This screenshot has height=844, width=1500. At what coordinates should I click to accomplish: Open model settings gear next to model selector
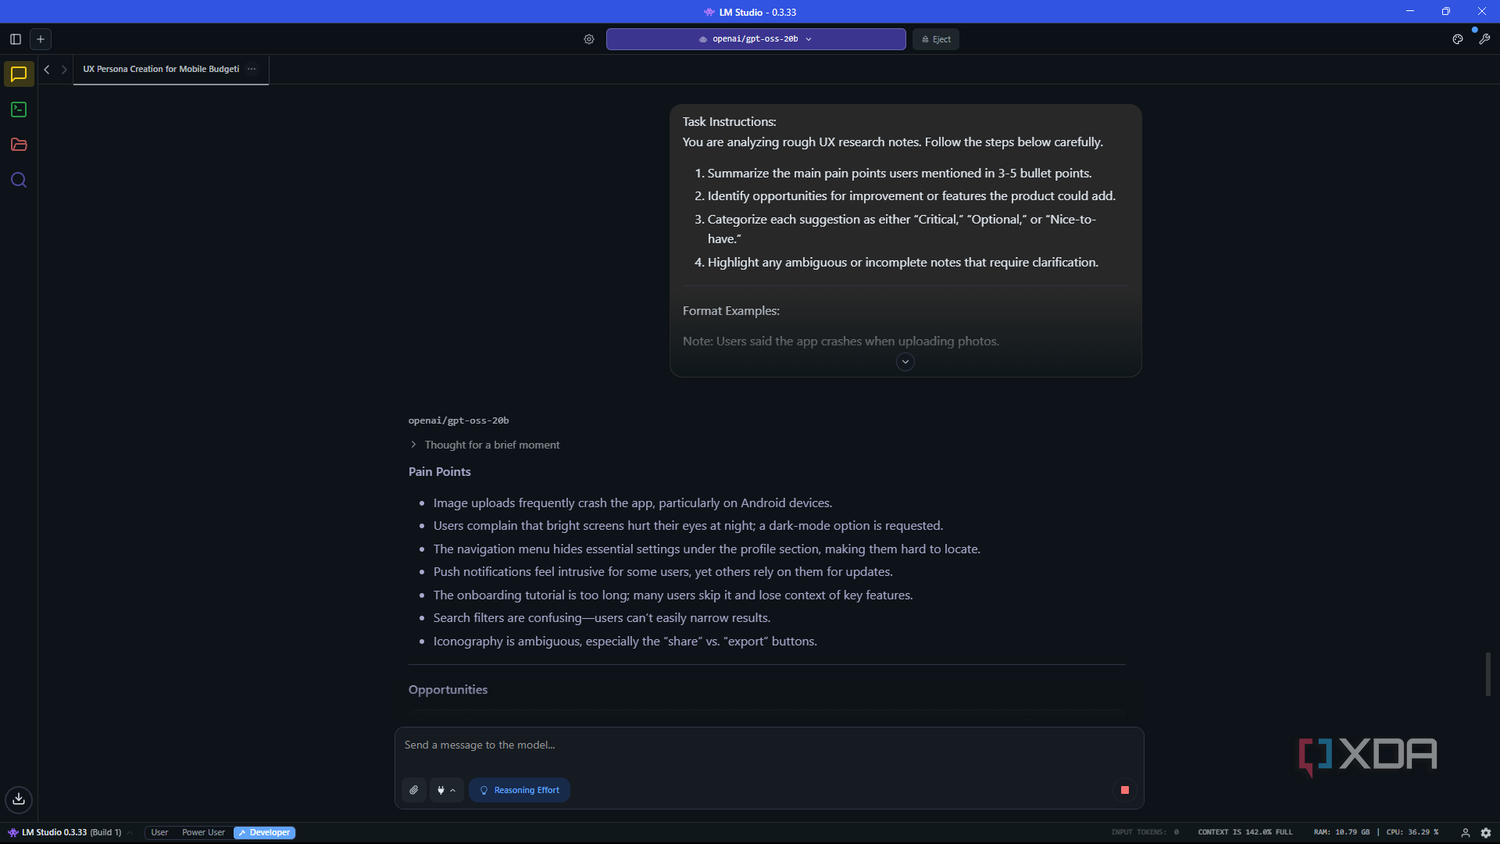click(x=589, y=39)
